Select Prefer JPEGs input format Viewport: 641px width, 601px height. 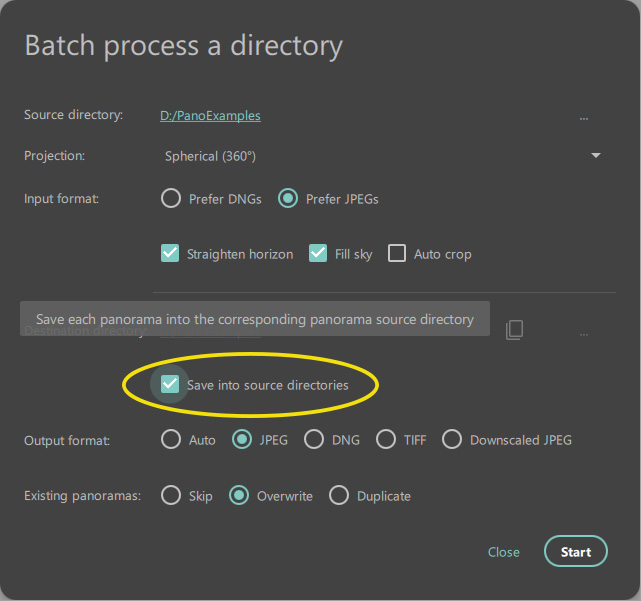click(288, 199)
